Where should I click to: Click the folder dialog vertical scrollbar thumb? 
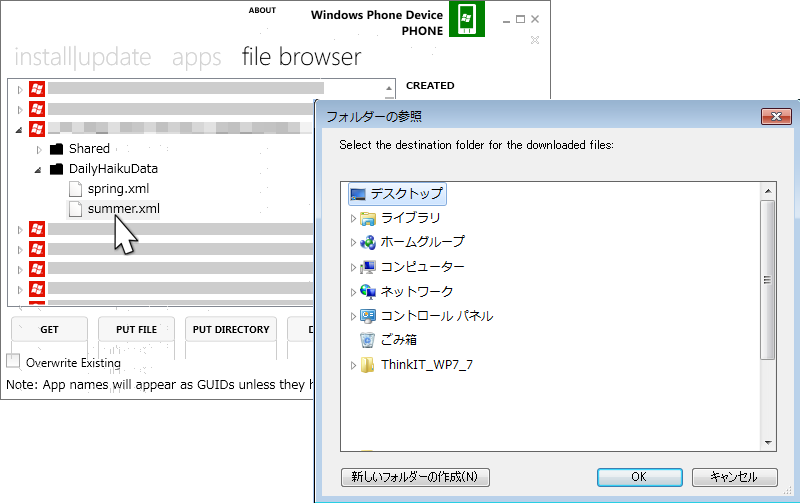(x=767, y=280)
